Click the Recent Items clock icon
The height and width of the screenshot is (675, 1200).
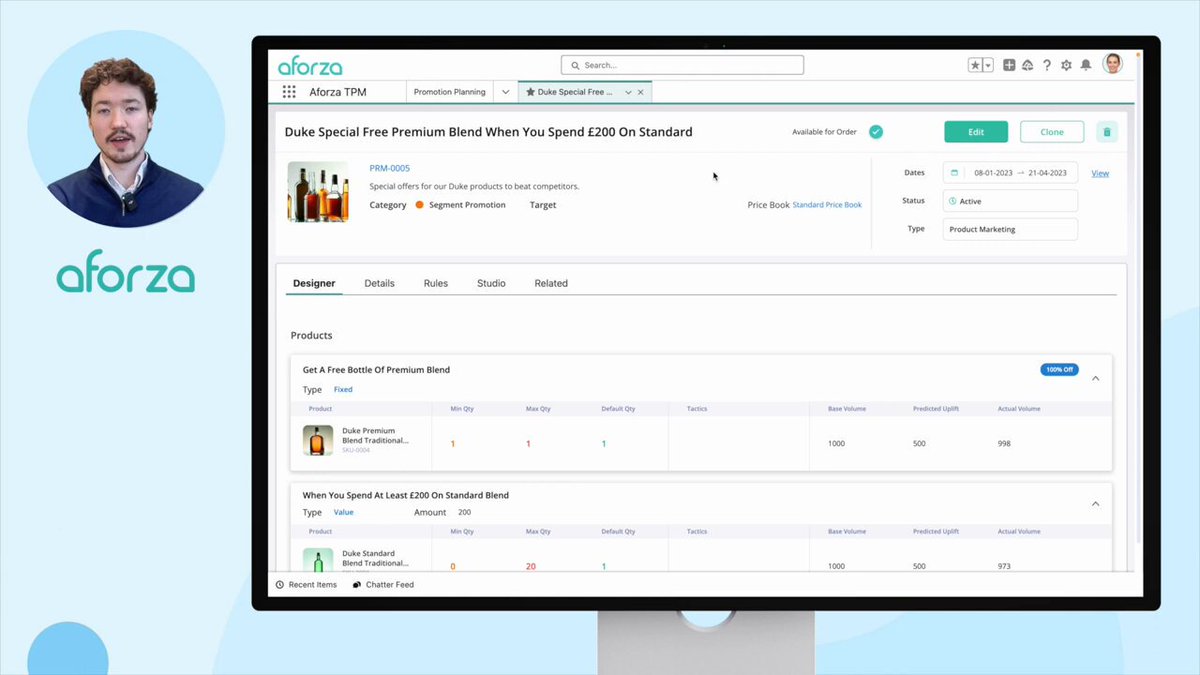280,585
